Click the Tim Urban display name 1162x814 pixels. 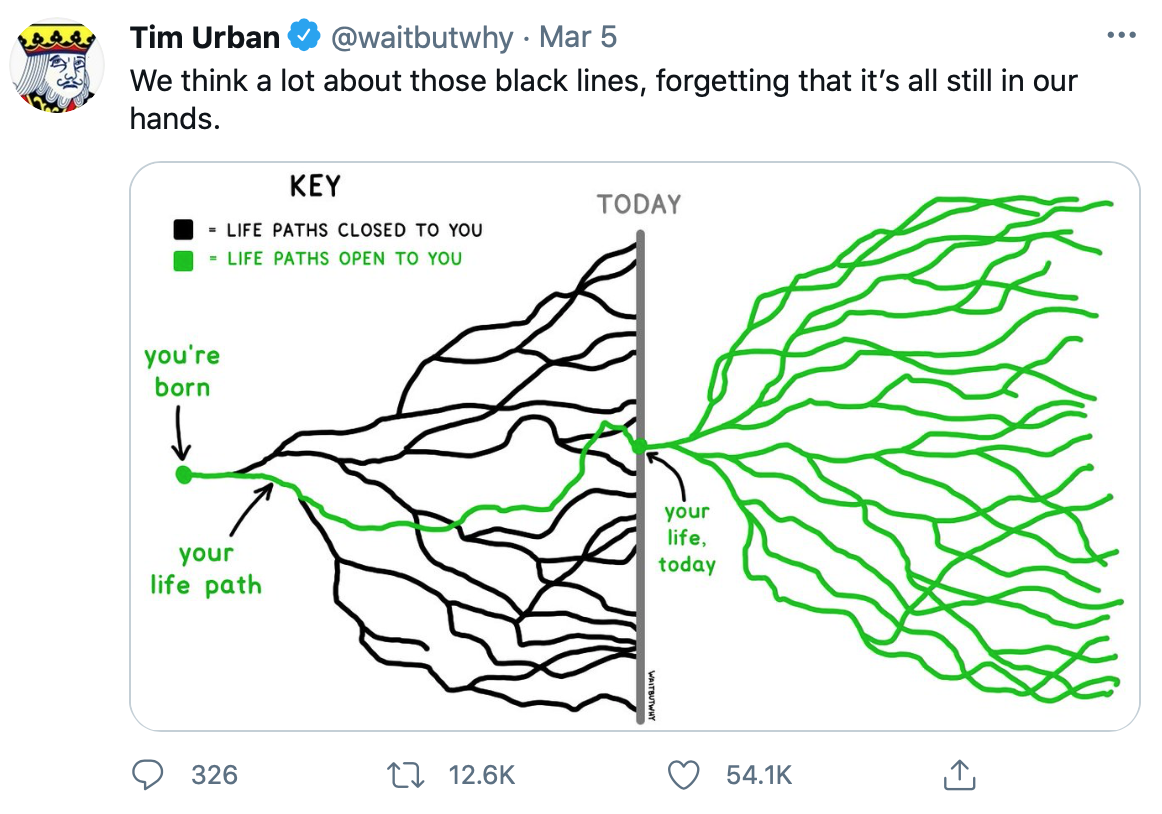pyautogui.click(x=205, y=38)
